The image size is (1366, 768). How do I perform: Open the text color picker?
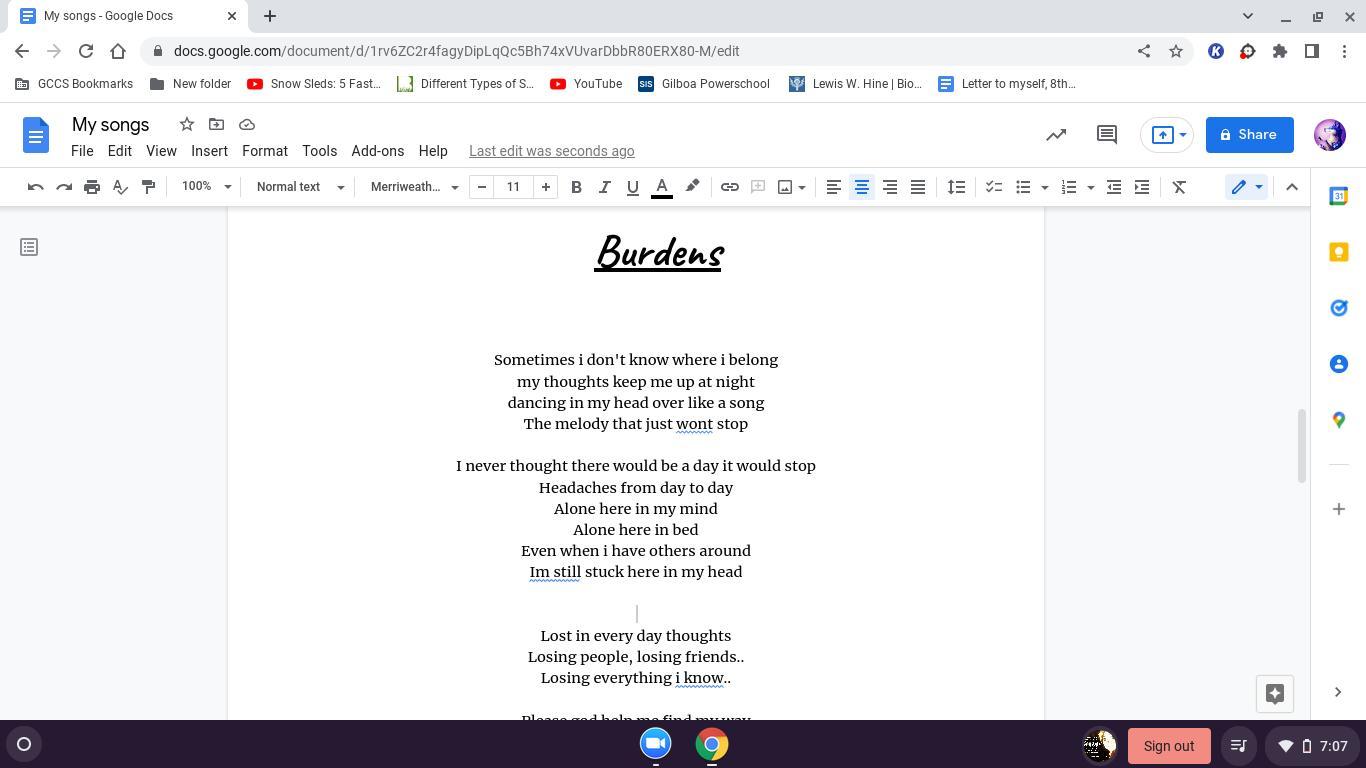(x=662, y=187)
